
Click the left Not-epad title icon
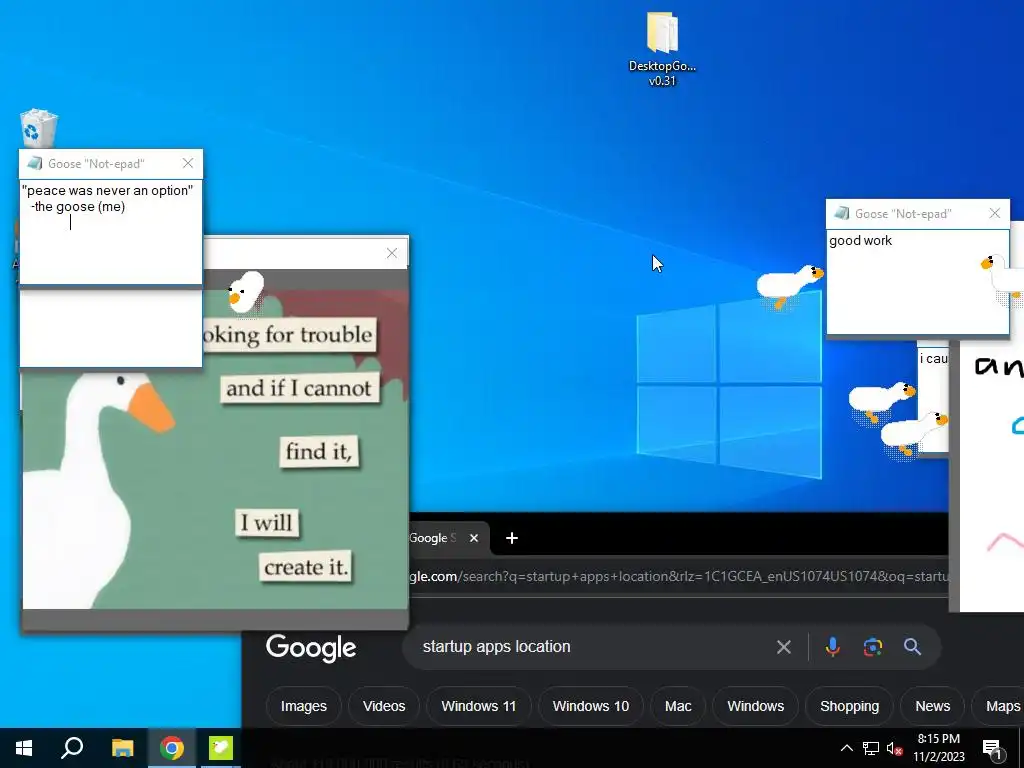(35, 163)
